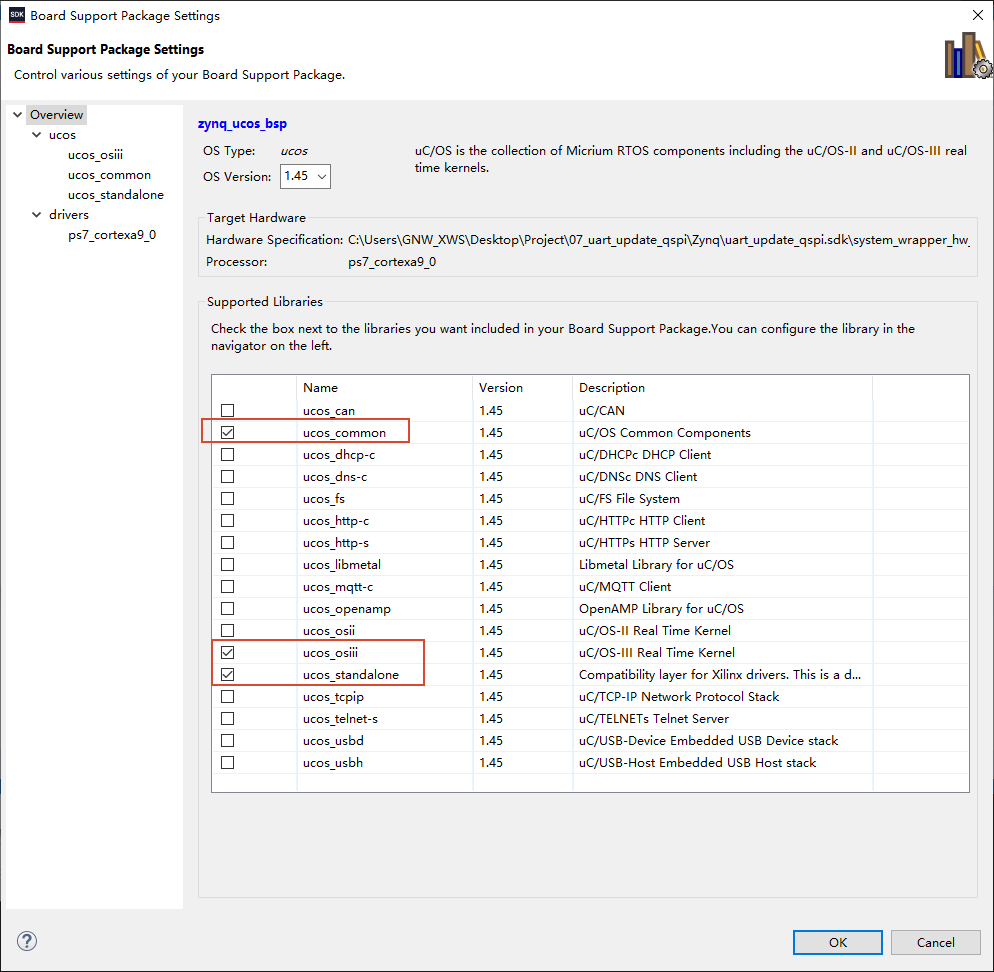Enable the ucos_http-c checkbox
Image resolution: width=994 pixels, height=972 pixels.
[x=228, y=521]
